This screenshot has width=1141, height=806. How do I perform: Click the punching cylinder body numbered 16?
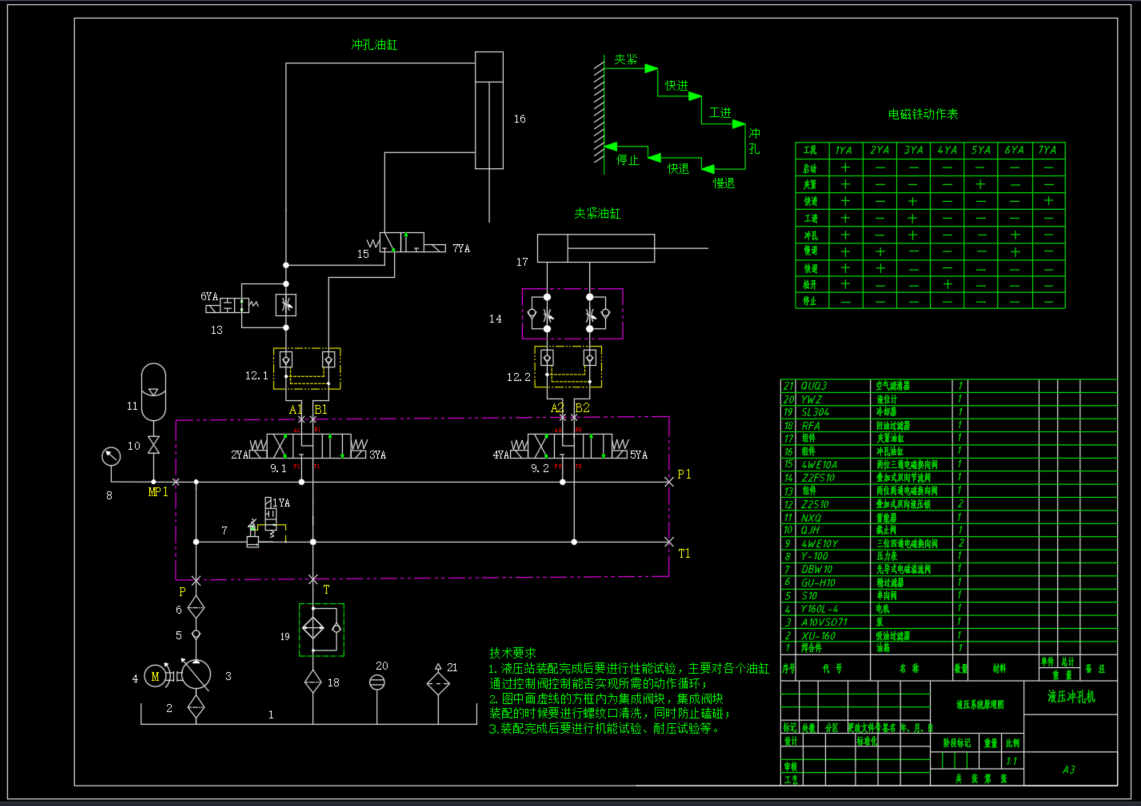point(489,110)
